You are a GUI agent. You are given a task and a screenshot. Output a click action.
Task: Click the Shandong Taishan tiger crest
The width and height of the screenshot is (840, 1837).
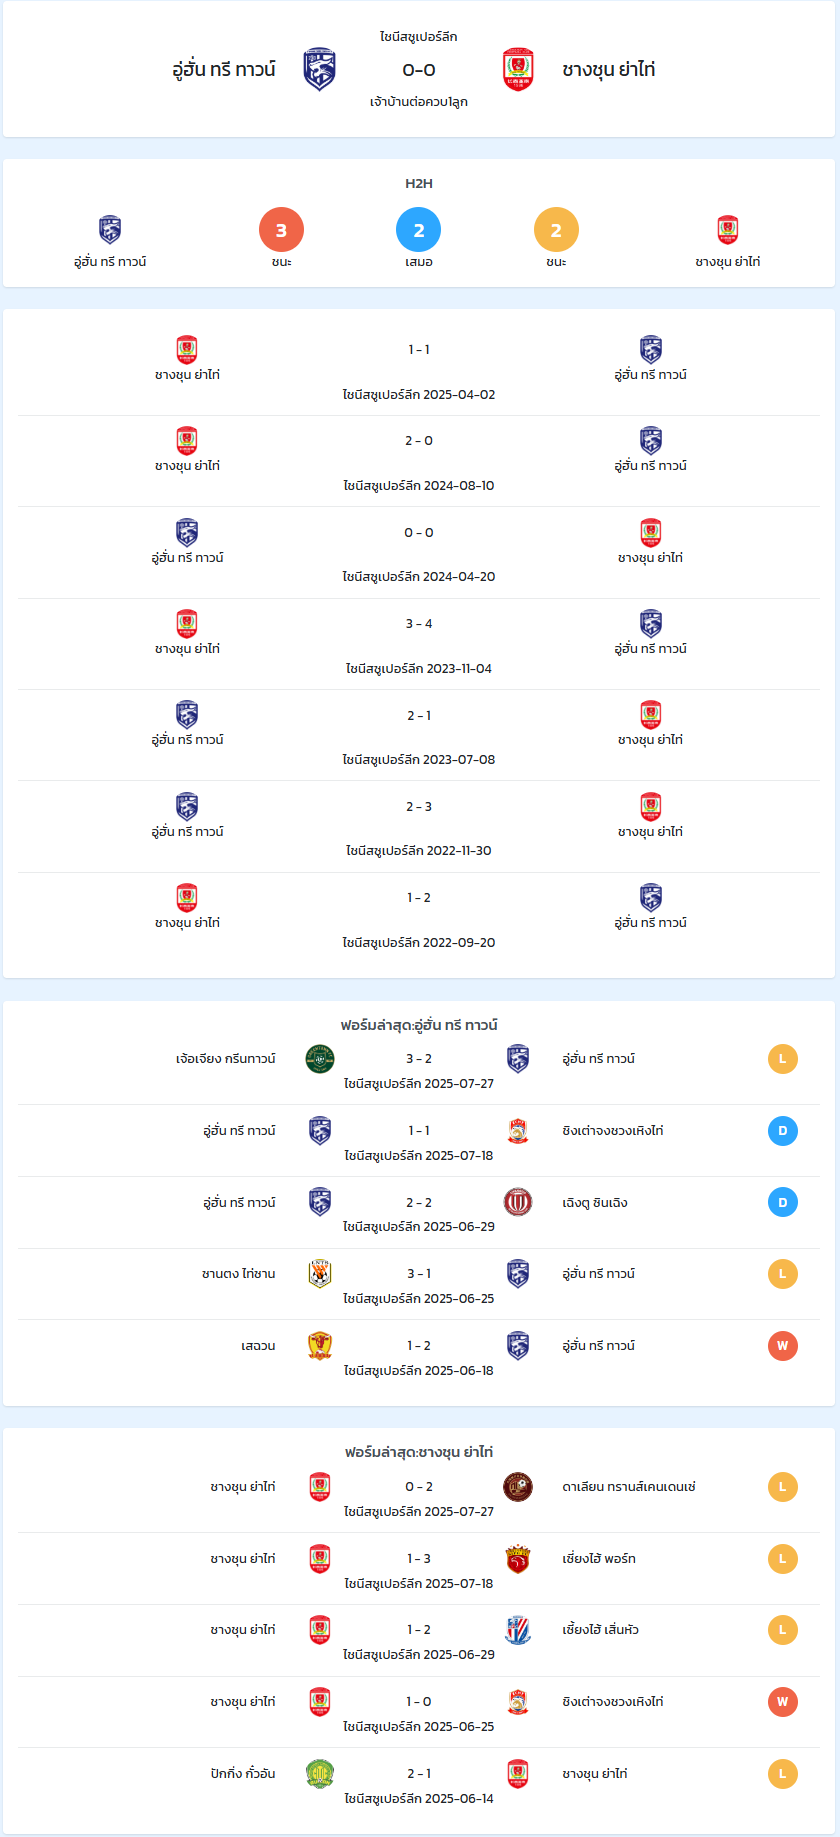click(320, 1274)
